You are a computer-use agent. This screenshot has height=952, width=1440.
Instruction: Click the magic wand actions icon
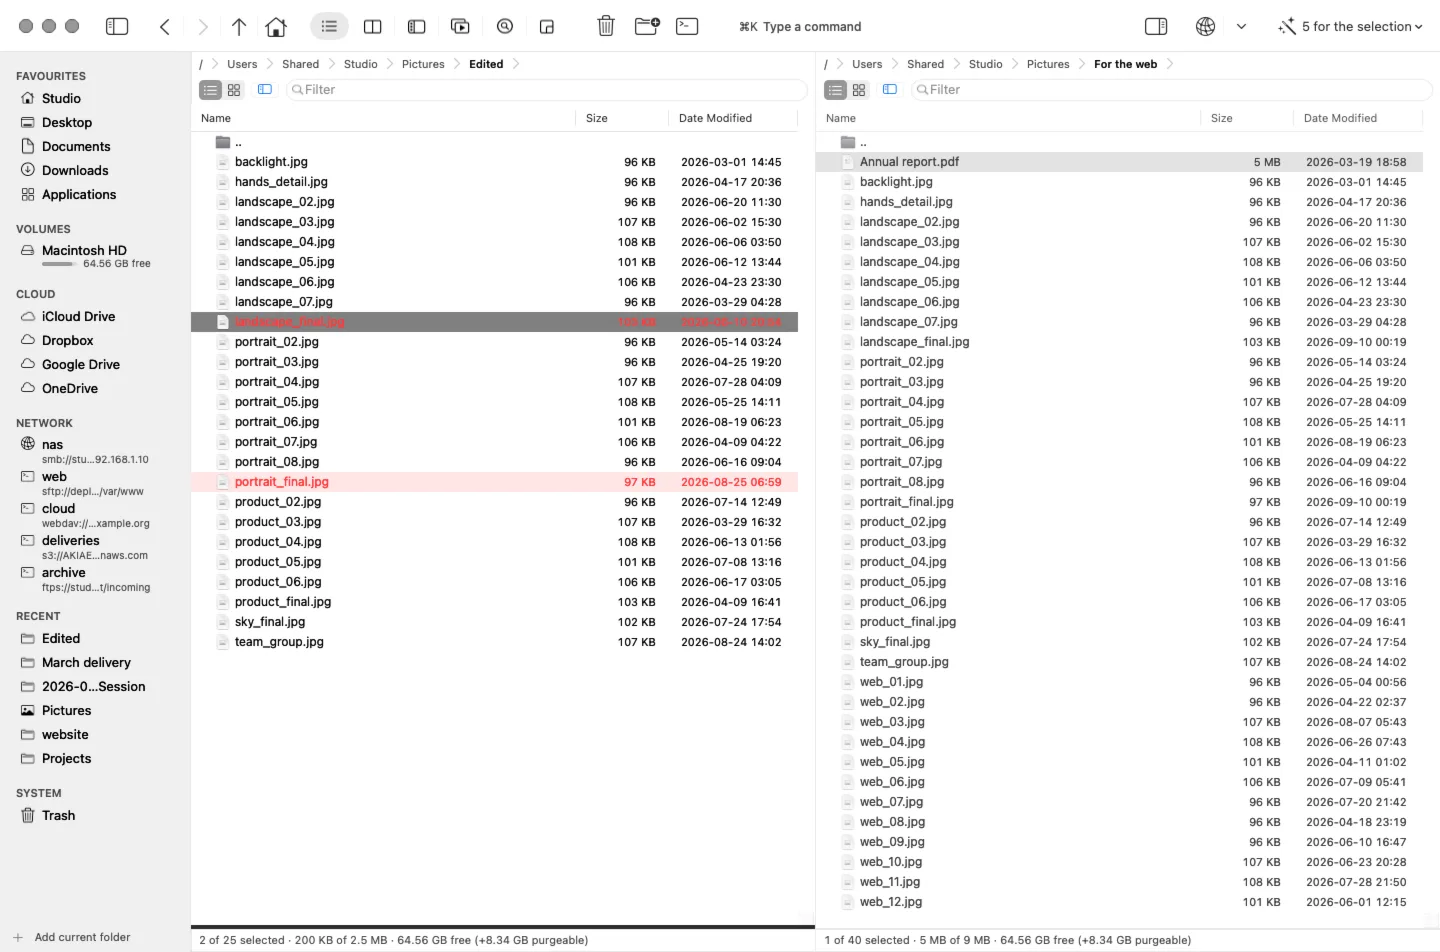[x=1286, y=27]
